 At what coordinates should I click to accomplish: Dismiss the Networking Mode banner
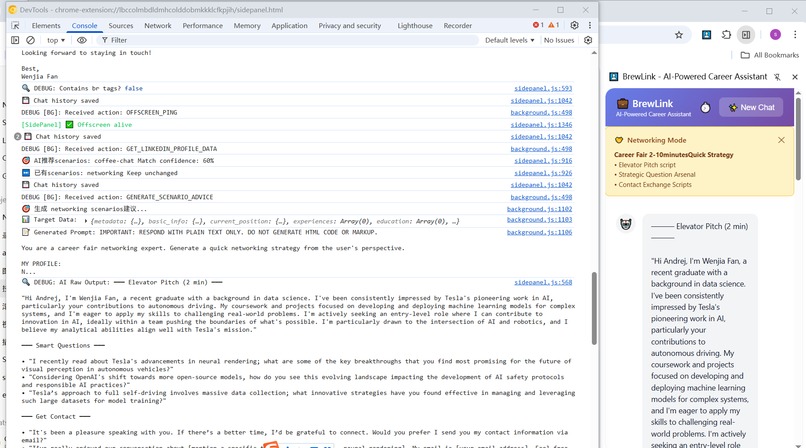781,140
